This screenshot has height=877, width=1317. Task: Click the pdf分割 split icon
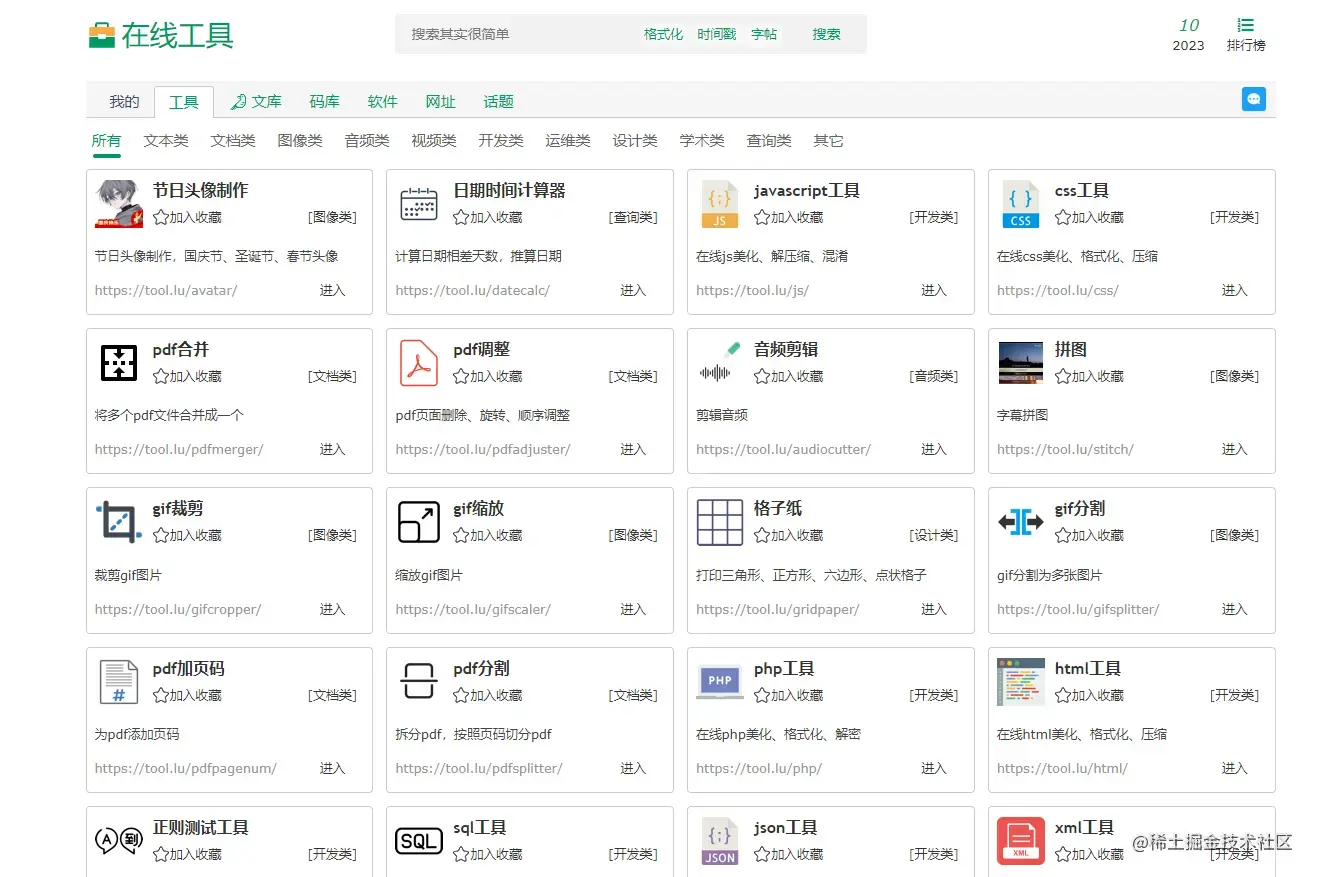point(419,682)
